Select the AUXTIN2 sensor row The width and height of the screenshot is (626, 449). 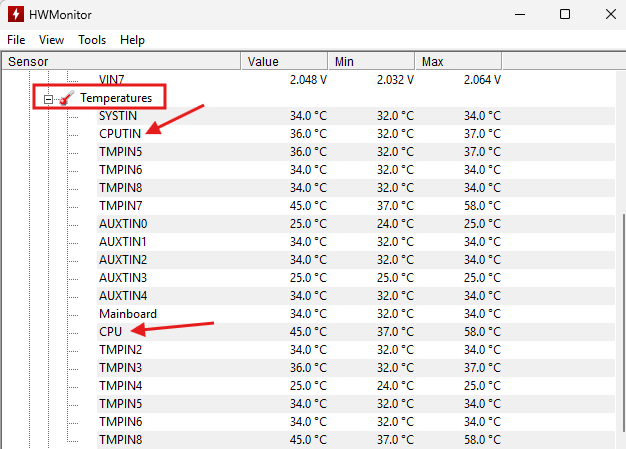pyautogui.click(x=355, y=260)
